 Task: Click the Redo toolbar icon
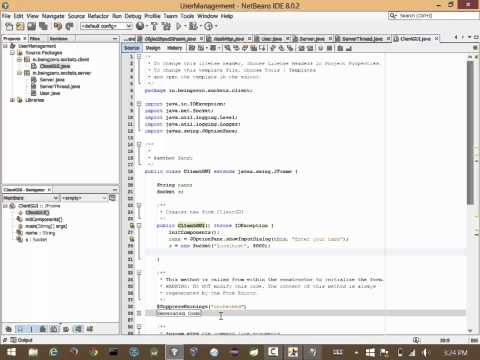69,26
